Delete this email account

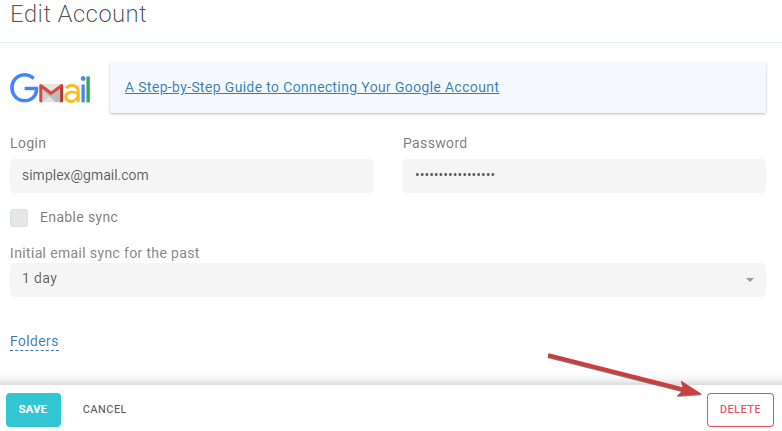point(740,410)
